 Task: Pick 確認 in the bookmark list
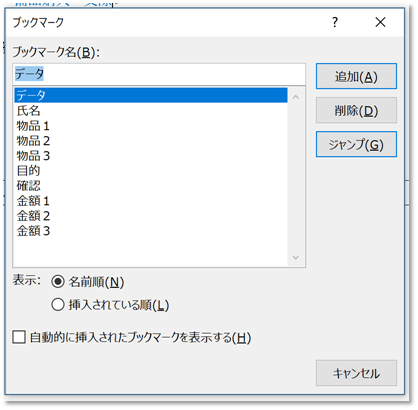[x=151, y=186]
